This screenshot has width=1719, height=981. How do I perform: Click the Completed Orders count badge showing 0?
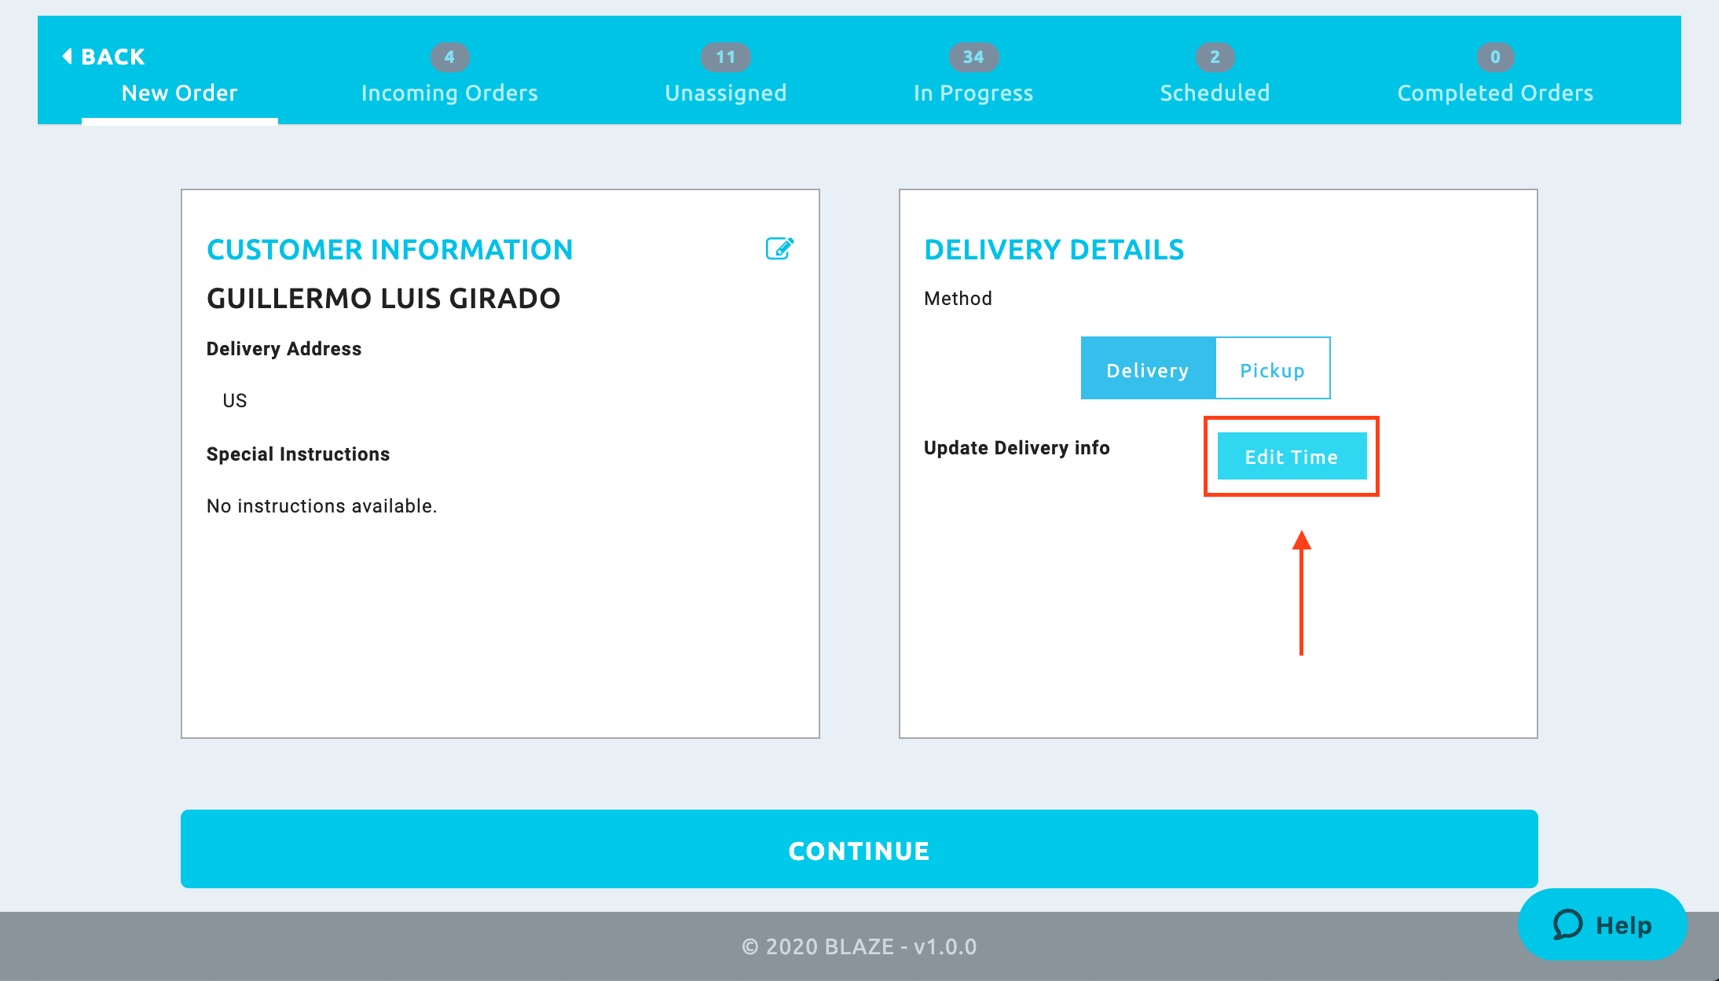tap(1494, 57)
